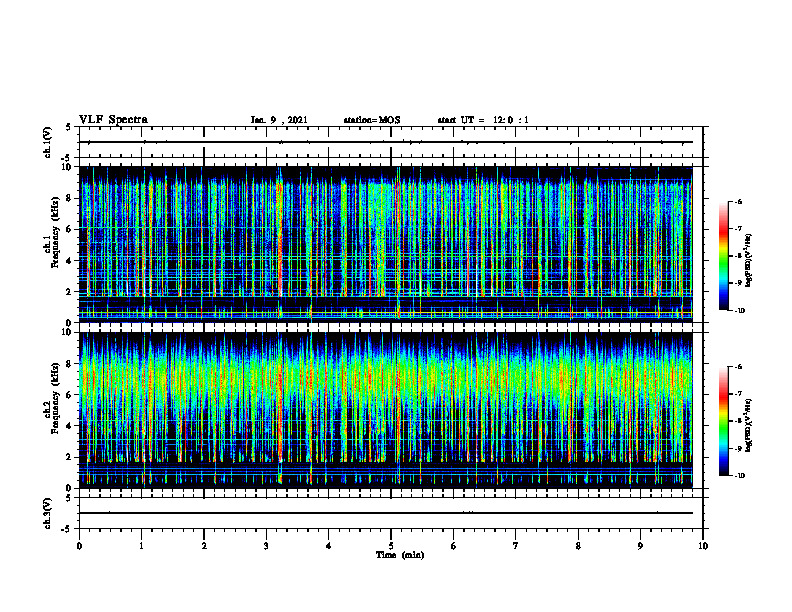Viewport: 792px width, 612px height.
Task: Click the "Time (min)" x-axis label
Action: (x=400, y=555)
